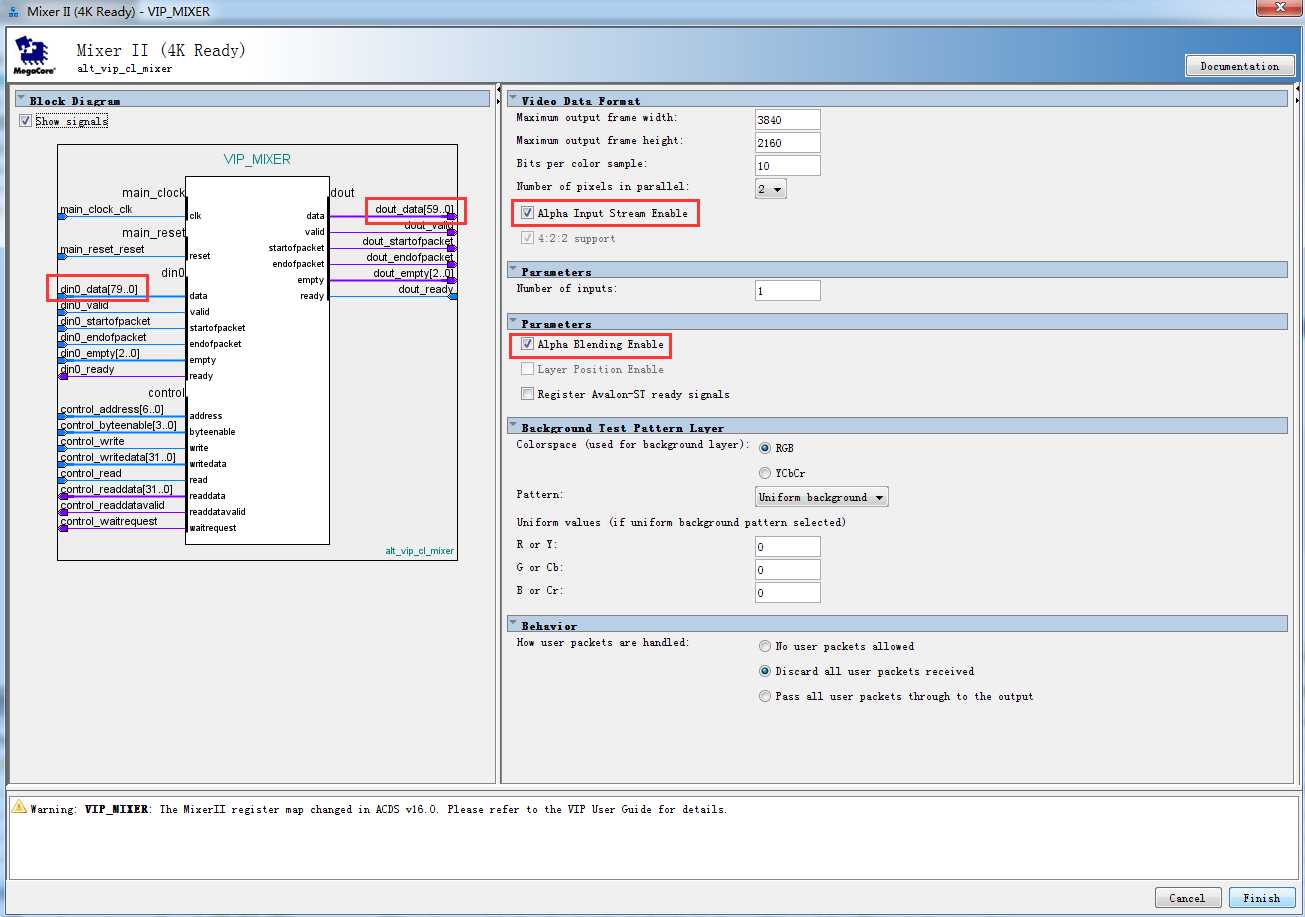Click the din0_ready signal label
1305x917 pixels.
click(x=87, y=369)
